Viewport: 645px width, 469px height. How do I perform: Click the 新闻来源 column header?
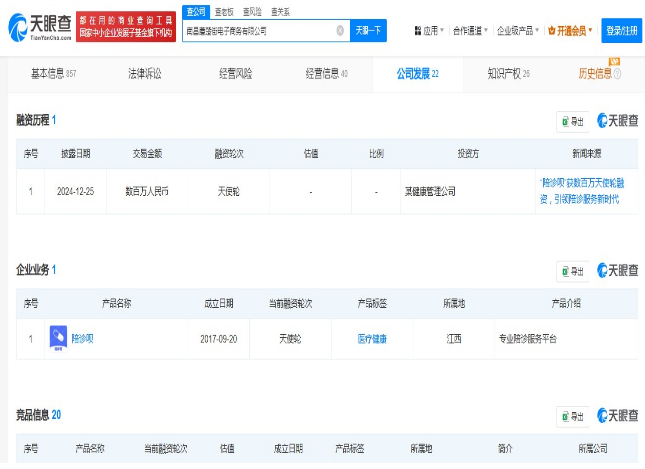pyautogui.click(x=587, y=154)
